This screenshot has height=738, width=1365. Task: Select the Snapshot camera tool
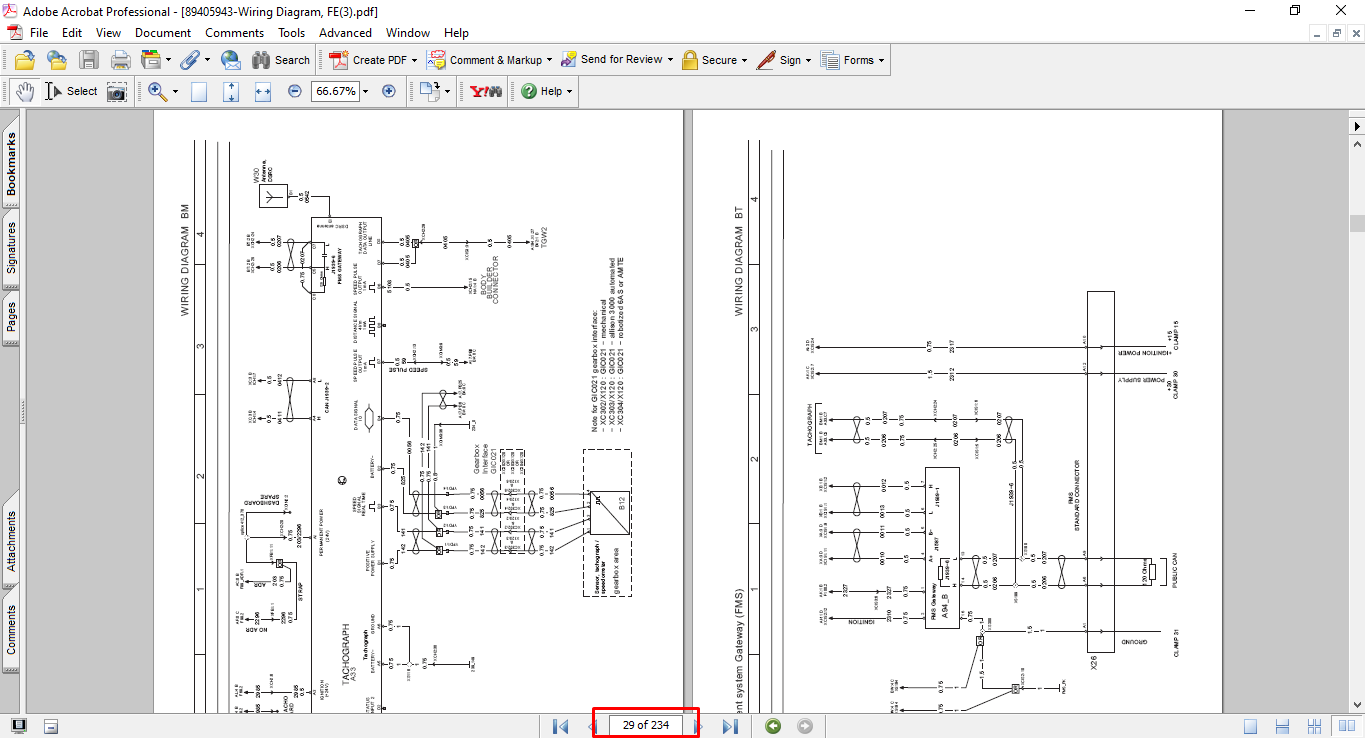117,91
